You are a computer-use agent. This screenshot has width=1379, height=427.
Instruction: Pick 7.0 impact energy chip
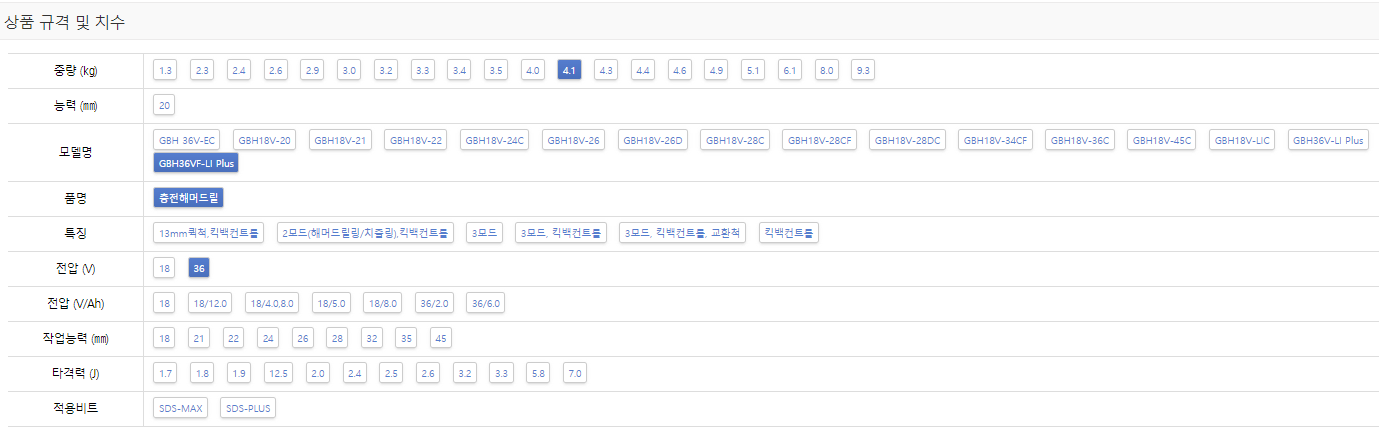(574, 373)
